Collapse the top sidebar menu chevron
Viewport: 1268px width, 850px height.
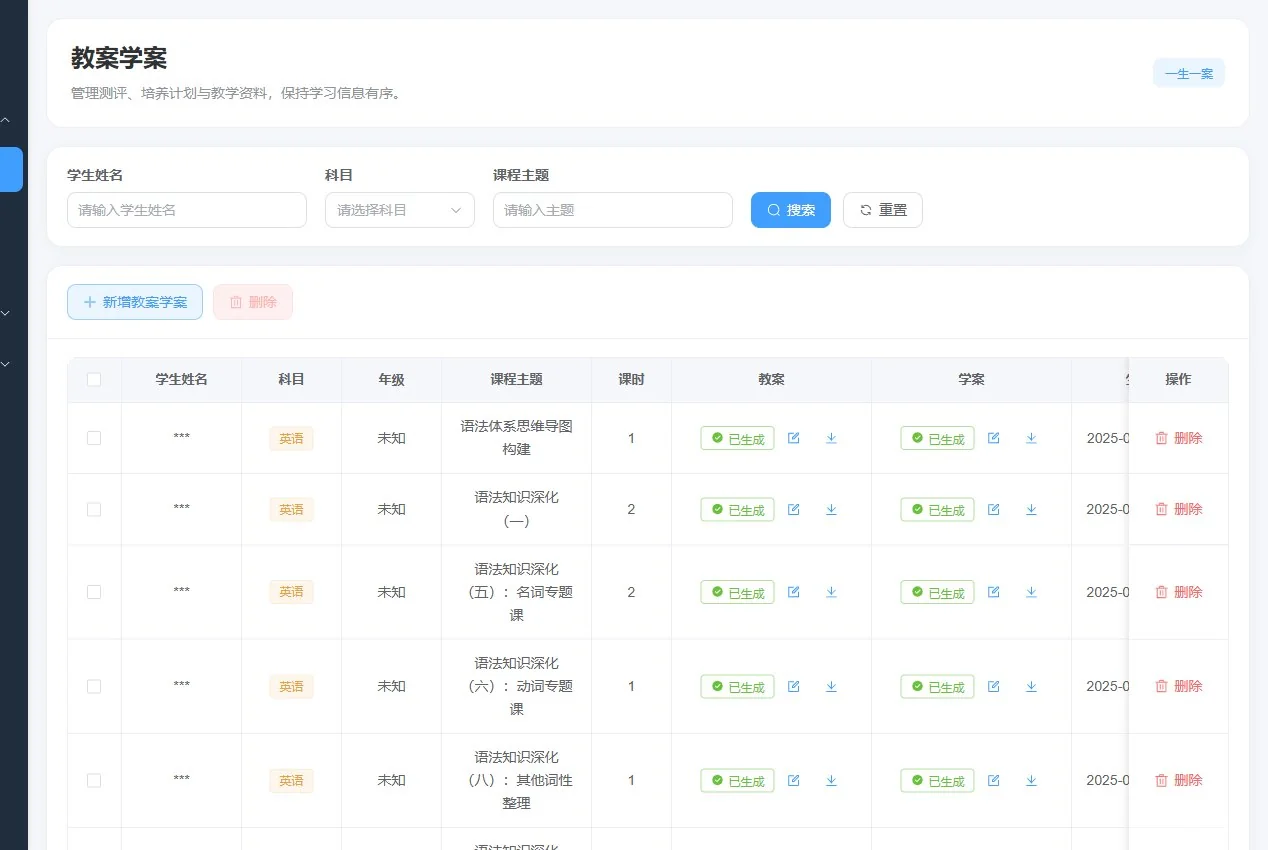[5, 120]
